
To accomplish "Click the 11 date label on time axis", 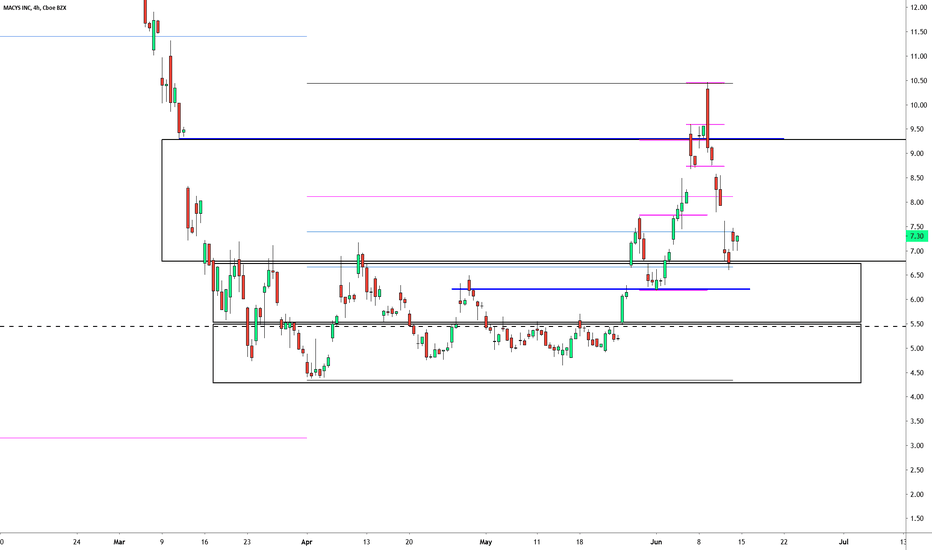I will pos(537,542).
